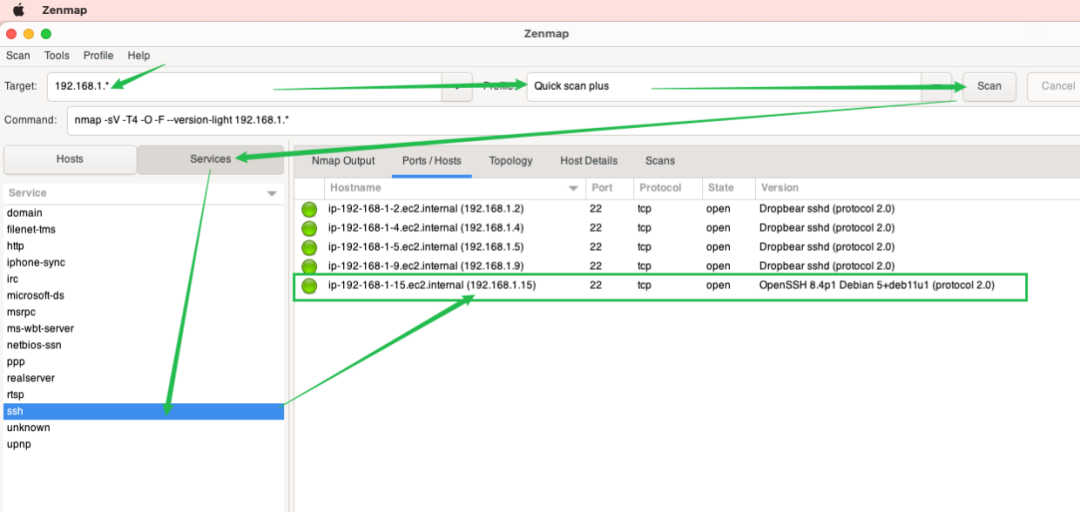
Task: Open the Profile combo box showing Quick scan plus
Action: tap(725, 87)
